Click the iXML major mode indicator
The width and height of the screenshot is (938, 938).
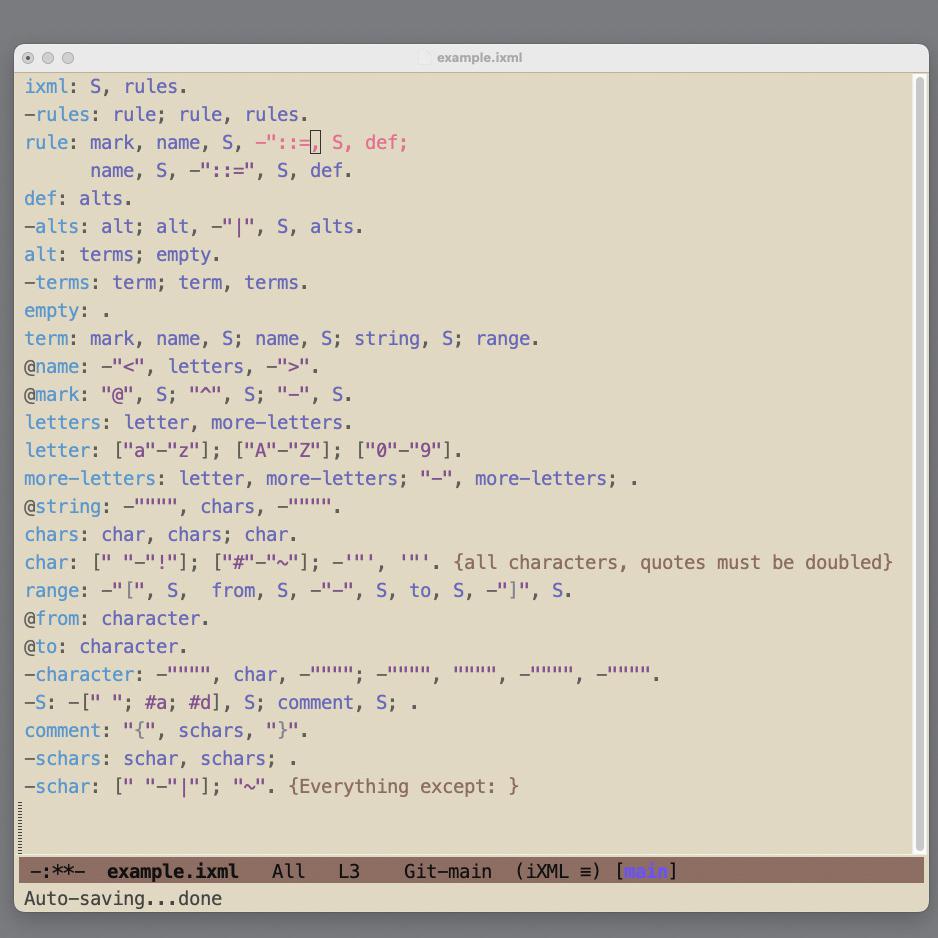click(x=558, y=871)
